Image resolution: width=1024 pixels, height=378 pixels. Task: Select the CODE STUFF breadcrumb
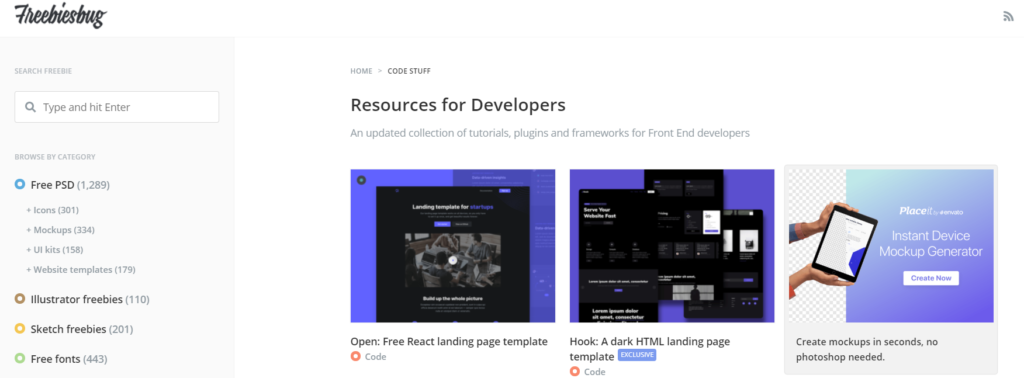[409, 71]
